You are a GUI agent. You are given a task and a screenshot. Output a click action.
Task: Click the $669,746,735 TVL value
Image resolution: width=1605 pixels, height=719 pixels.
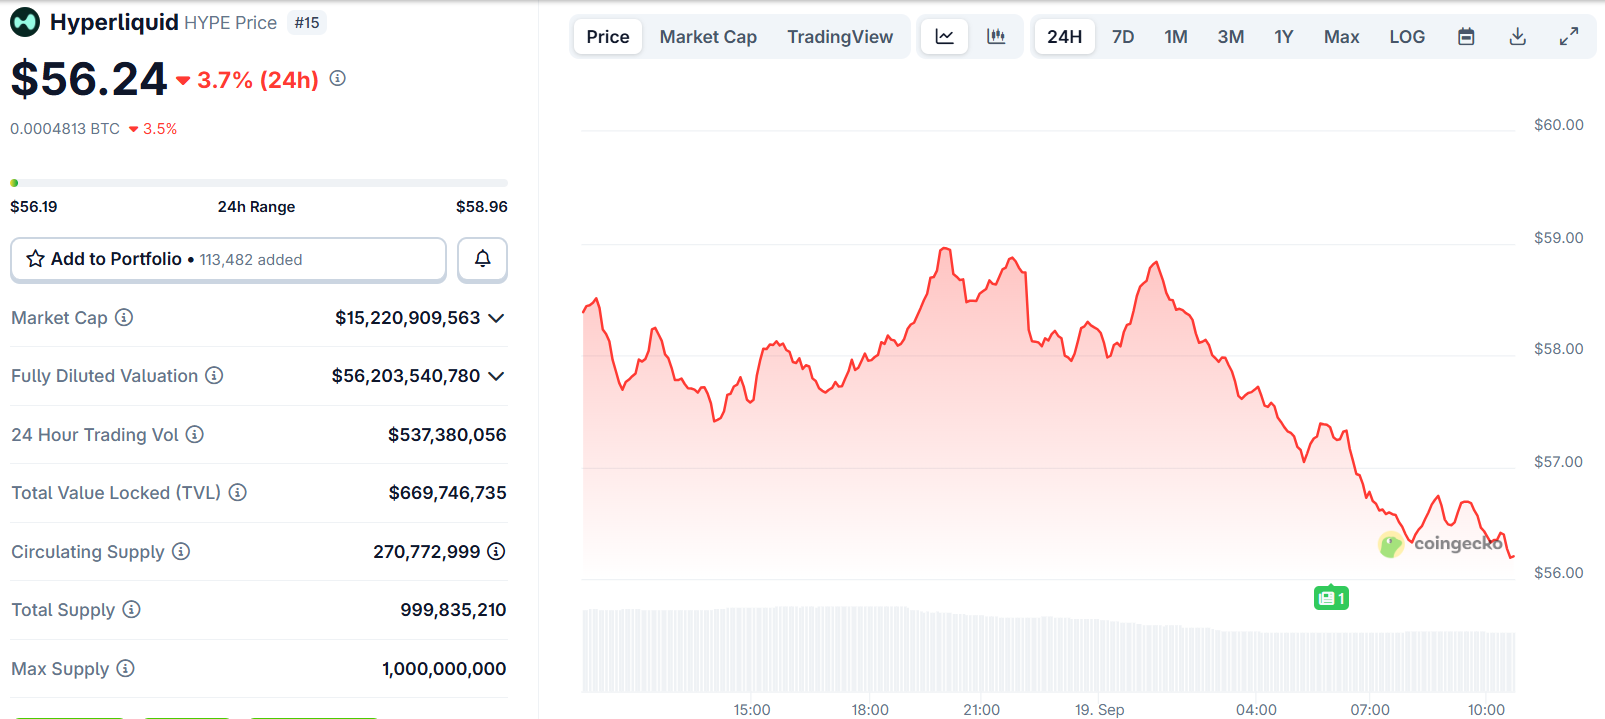pyautogui.click(x=448, y=493)
